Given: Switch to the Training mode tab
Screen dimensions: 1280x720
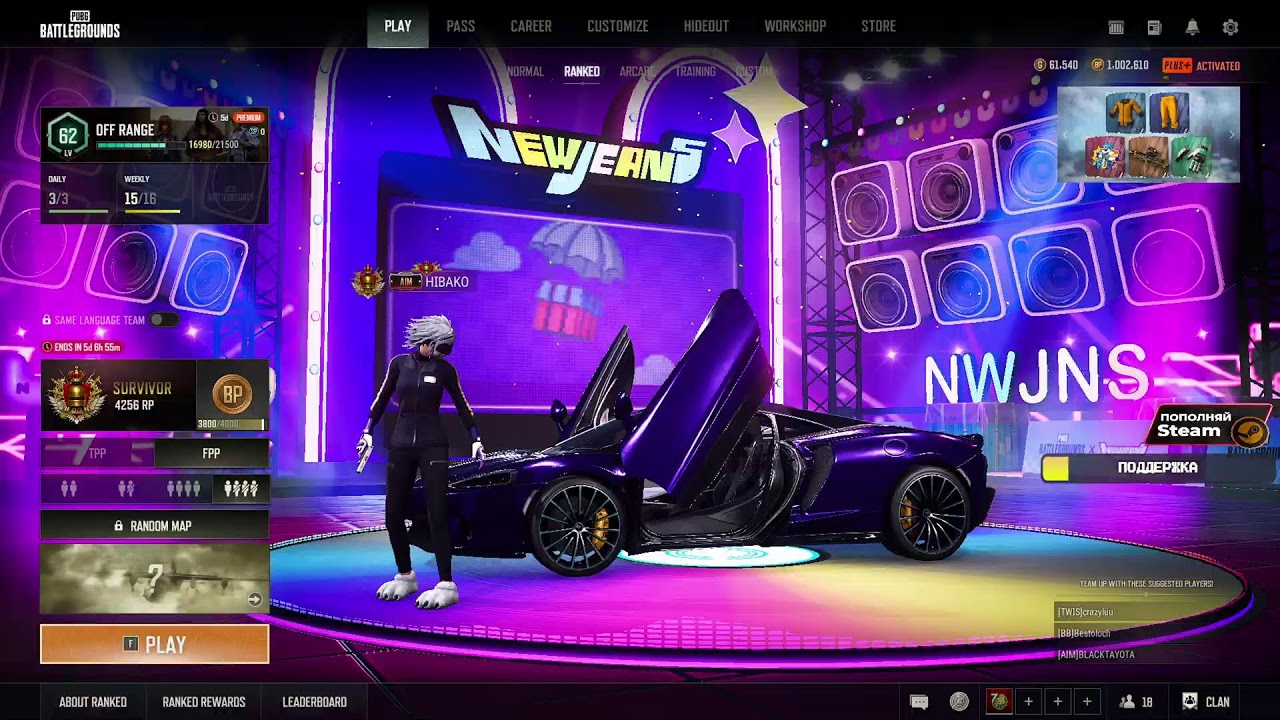Looking at the screenshot, I should click(695, 71).
